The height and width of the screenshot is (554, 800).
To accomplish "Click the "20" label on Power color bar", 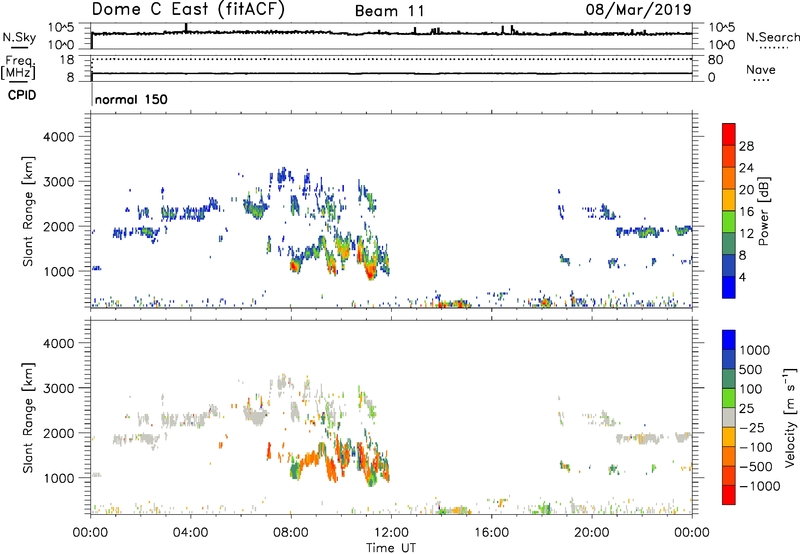I will point(746,190).
